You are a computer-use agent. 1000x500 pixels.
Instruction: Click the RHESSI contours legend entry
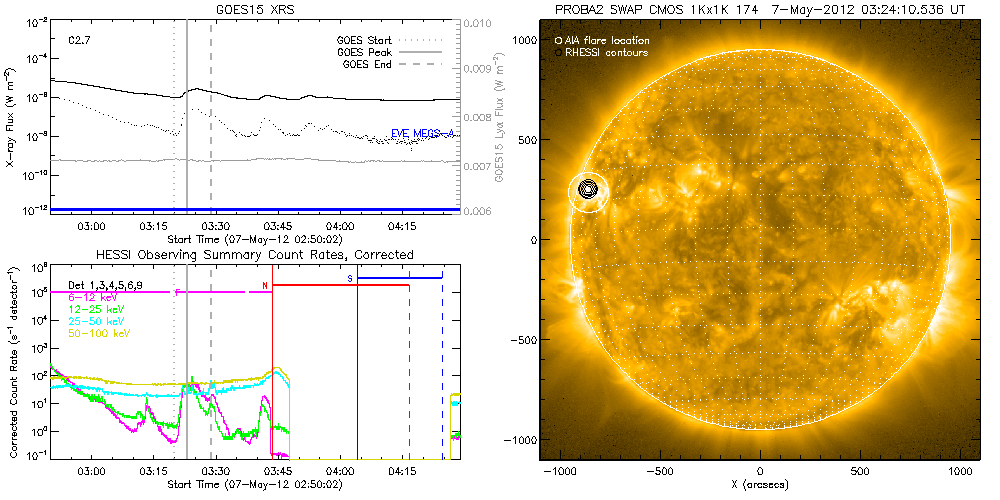click(601, 52)
